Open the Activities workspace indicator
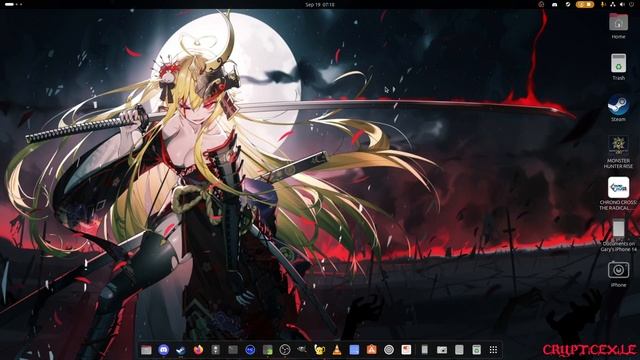 pyautogui.click(x=13, y=4)
